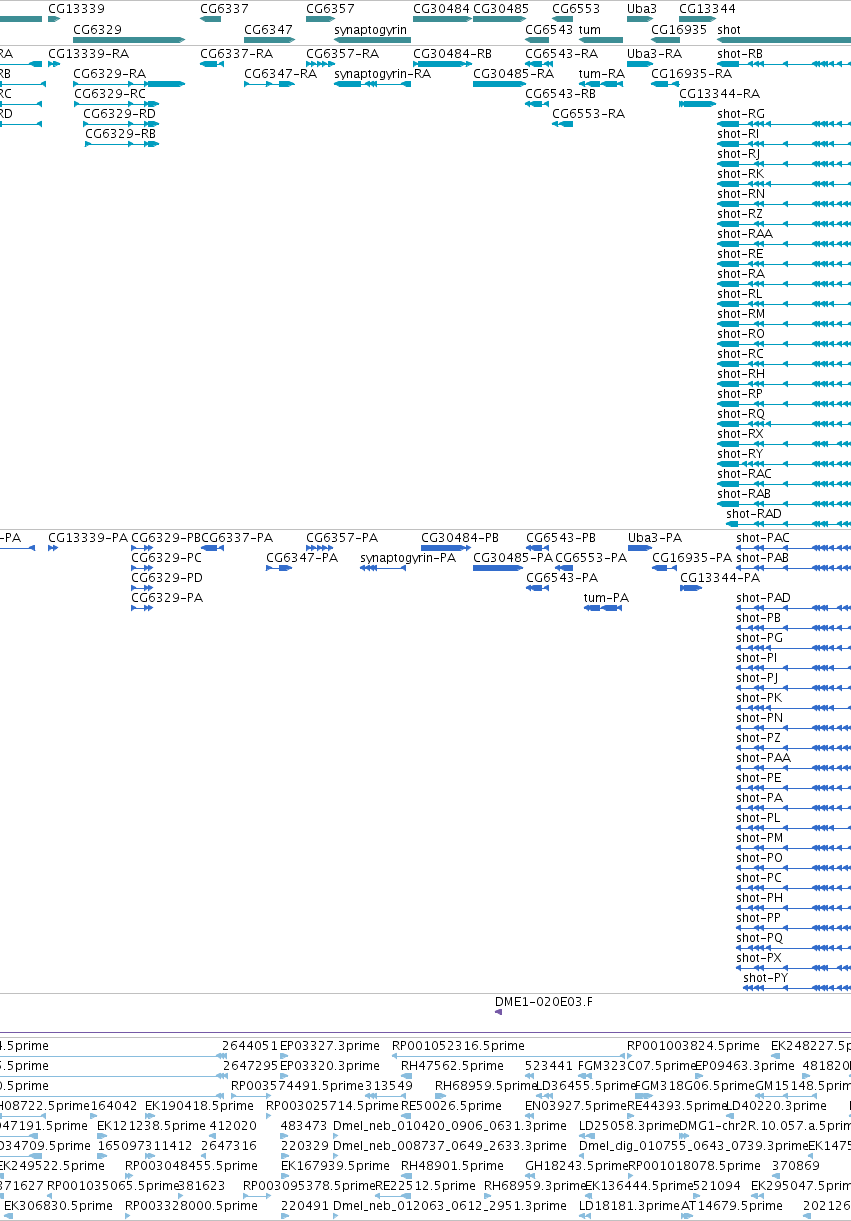Select protein CG13339-PA
The image size is (851, 1221).
(x=88, y=538)
